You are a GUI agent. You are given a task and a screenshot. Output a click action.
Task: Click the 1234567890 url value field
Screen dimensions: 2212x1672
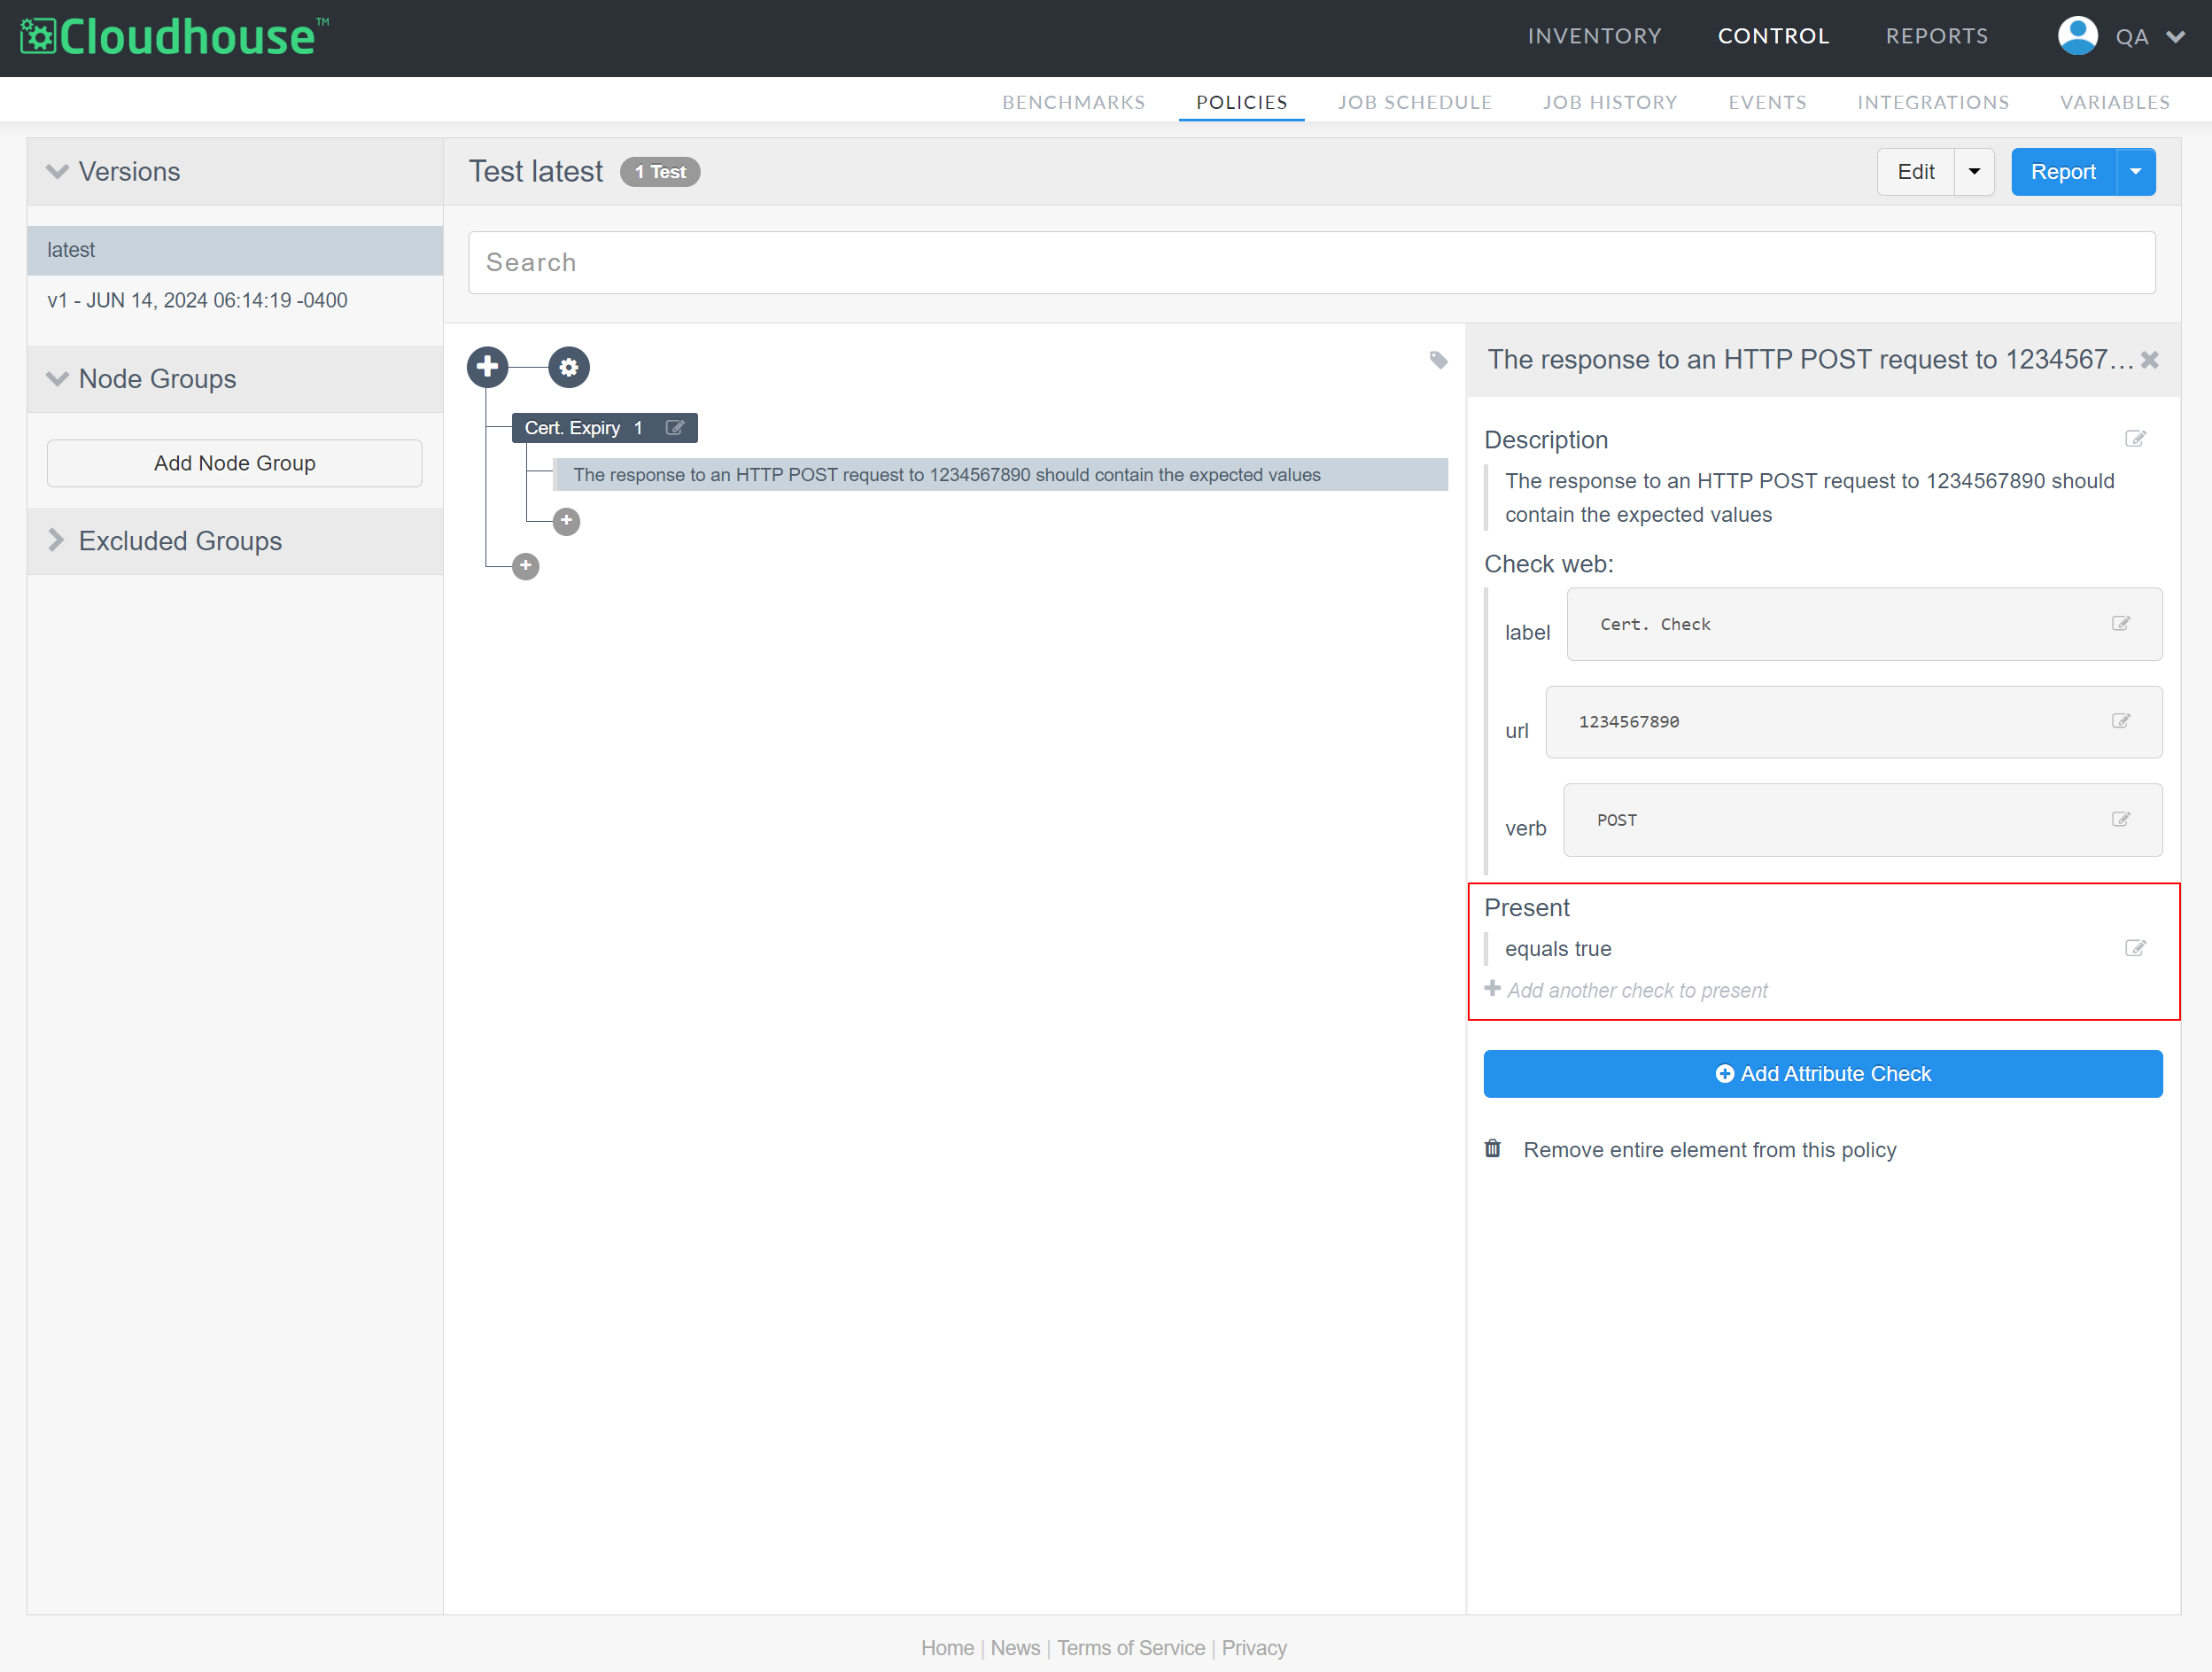[1853, 721]
